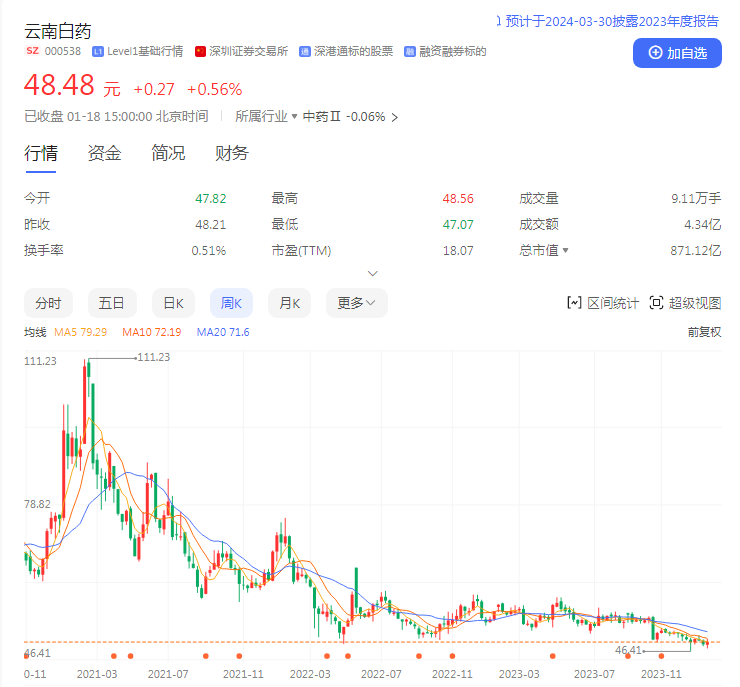
Task: Click the 加自选 add-to-watchlist button
Action: pyautogui.click(x=677, y=53)
